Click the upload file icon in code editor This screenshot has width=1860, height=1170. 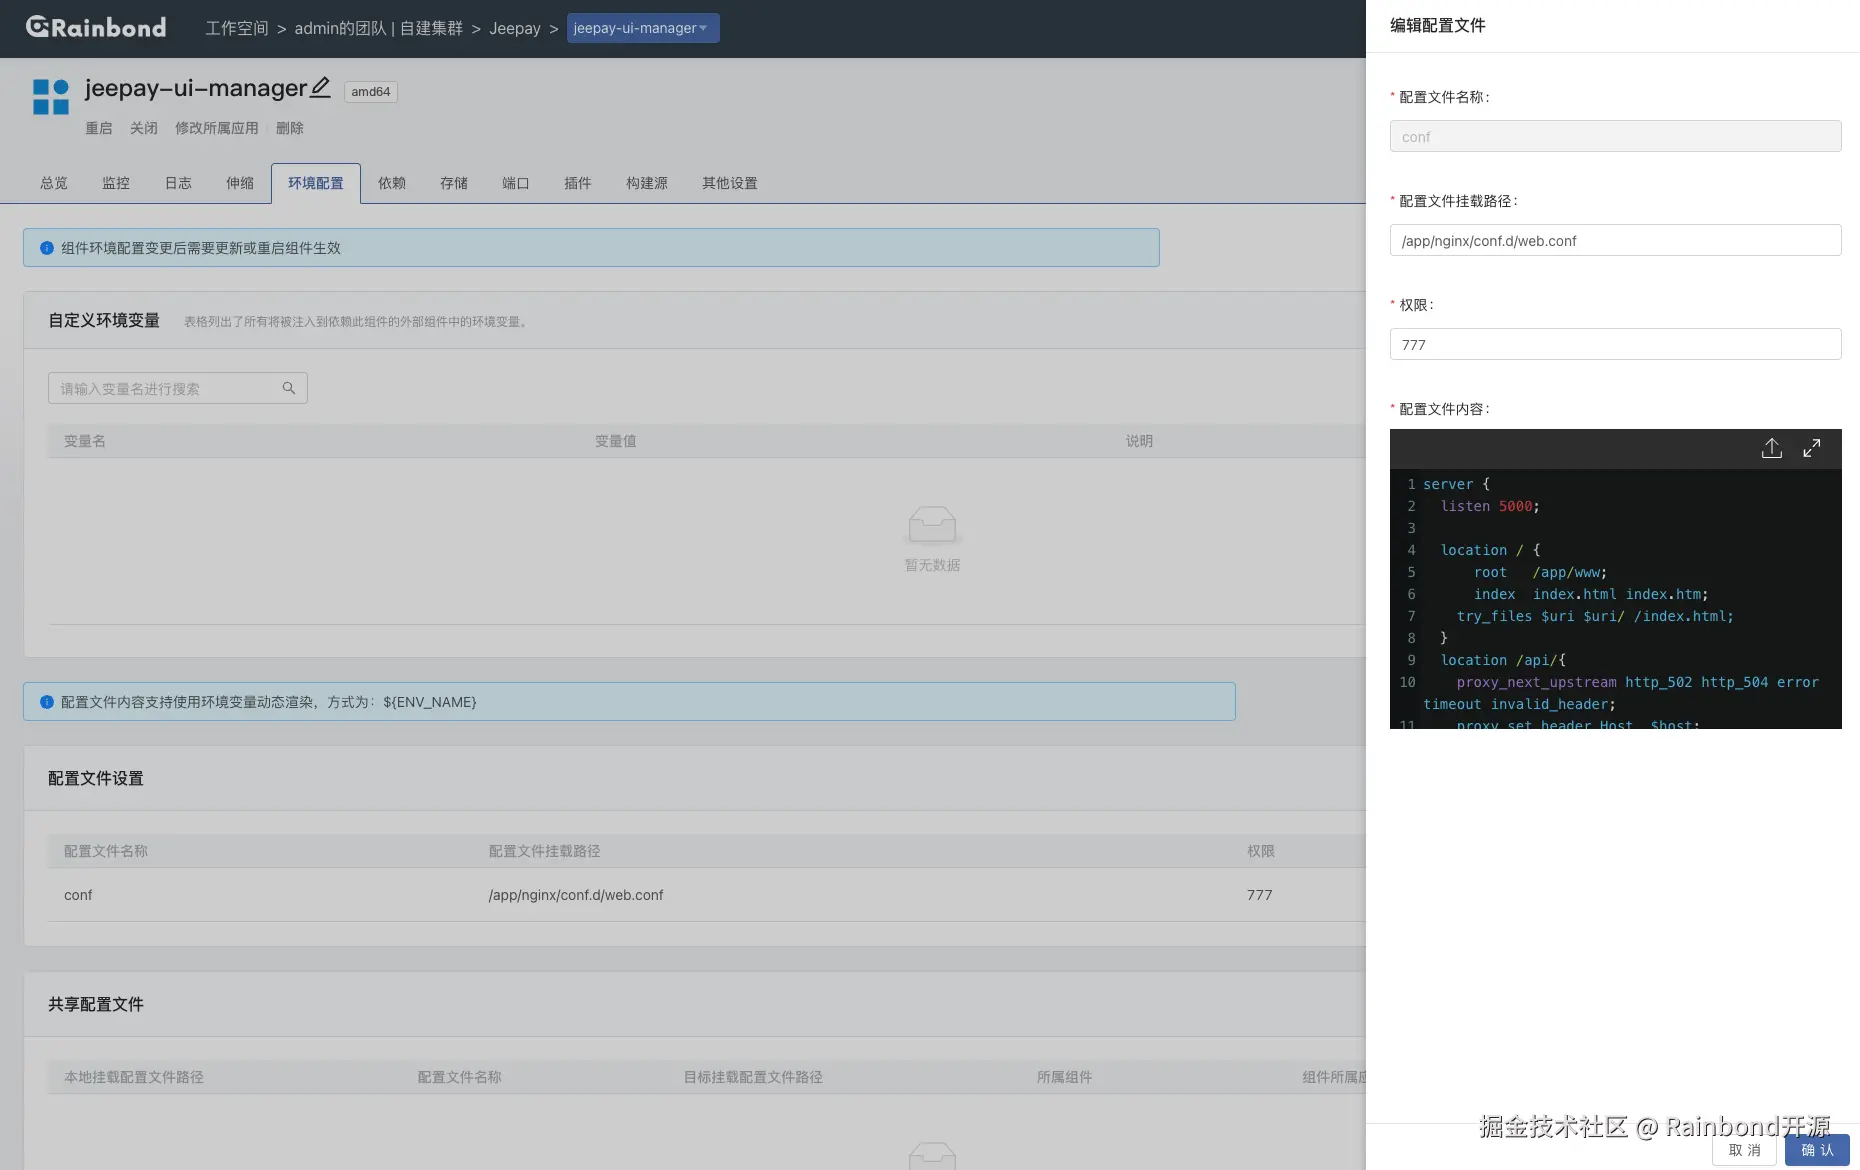point(1771,448)
